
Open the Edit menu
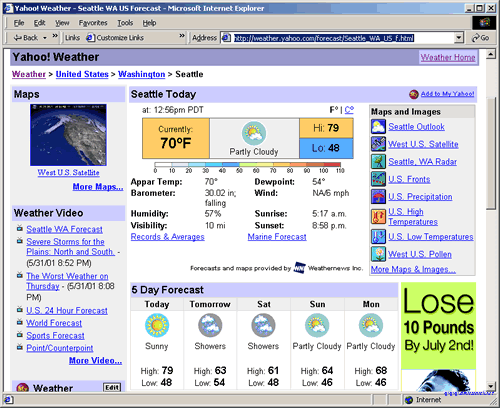point(39,23)
